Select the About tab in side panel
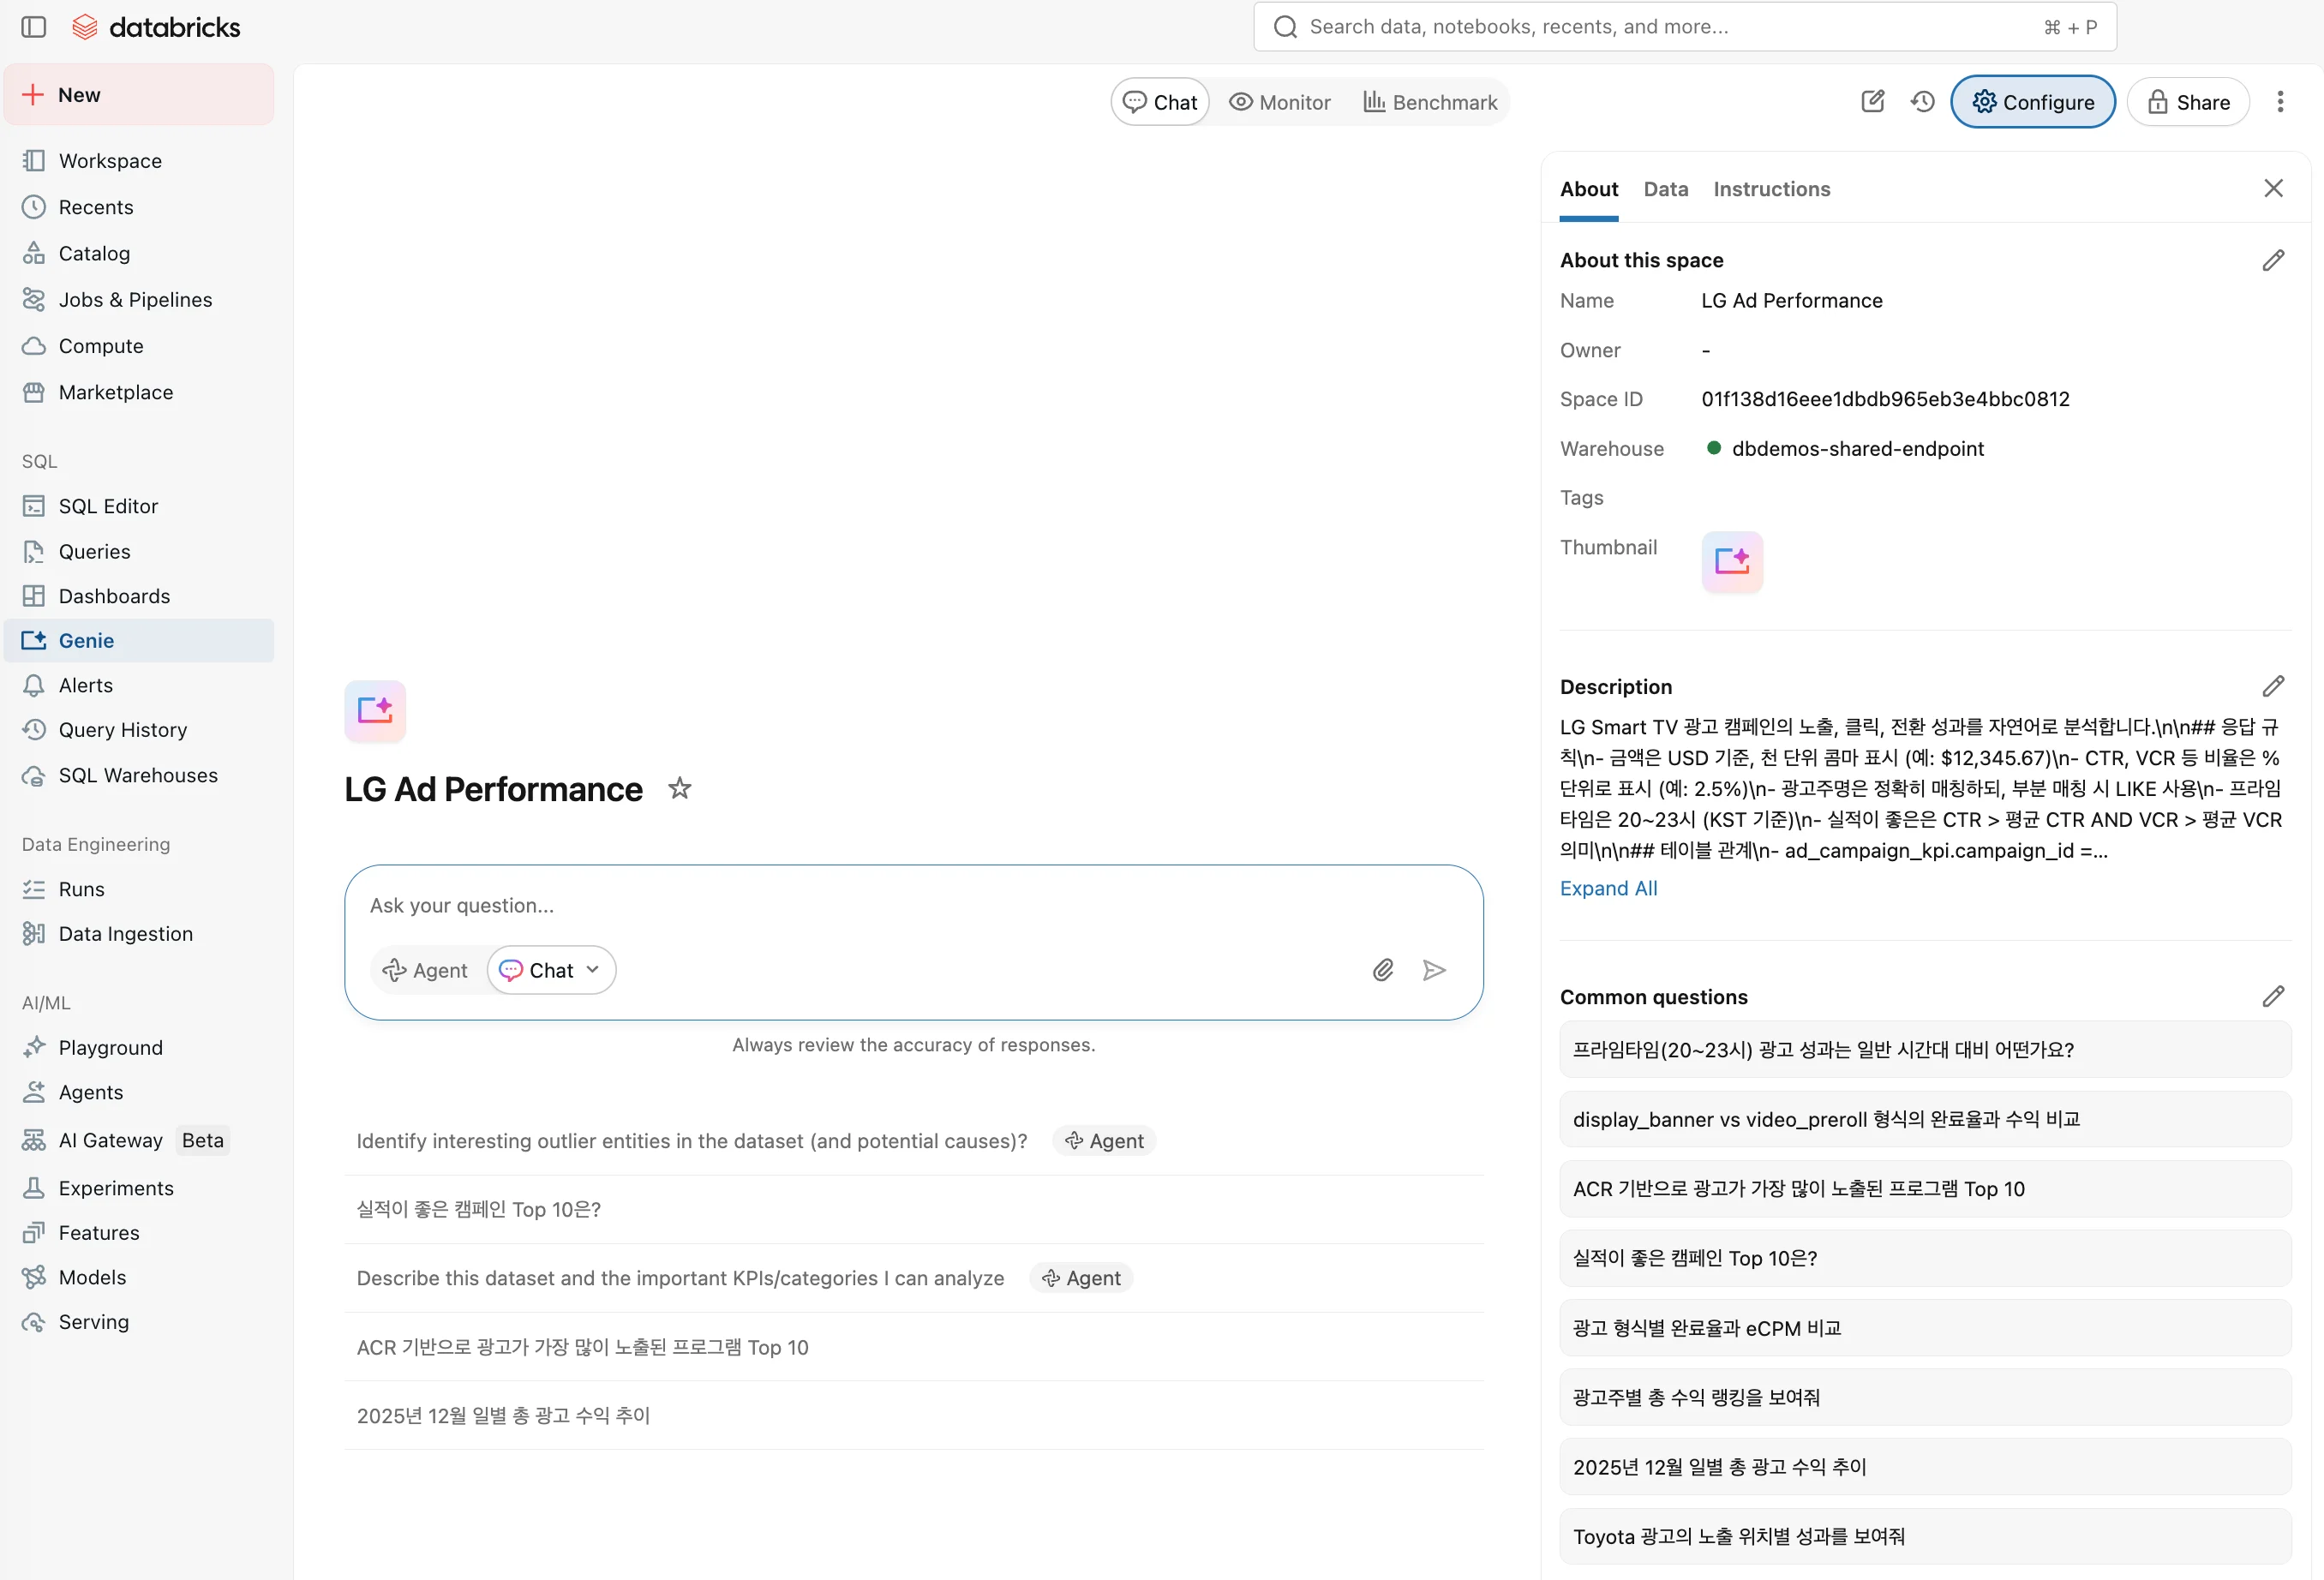Viewport: 2324px width, 1580px height. tap(1589, 189)
